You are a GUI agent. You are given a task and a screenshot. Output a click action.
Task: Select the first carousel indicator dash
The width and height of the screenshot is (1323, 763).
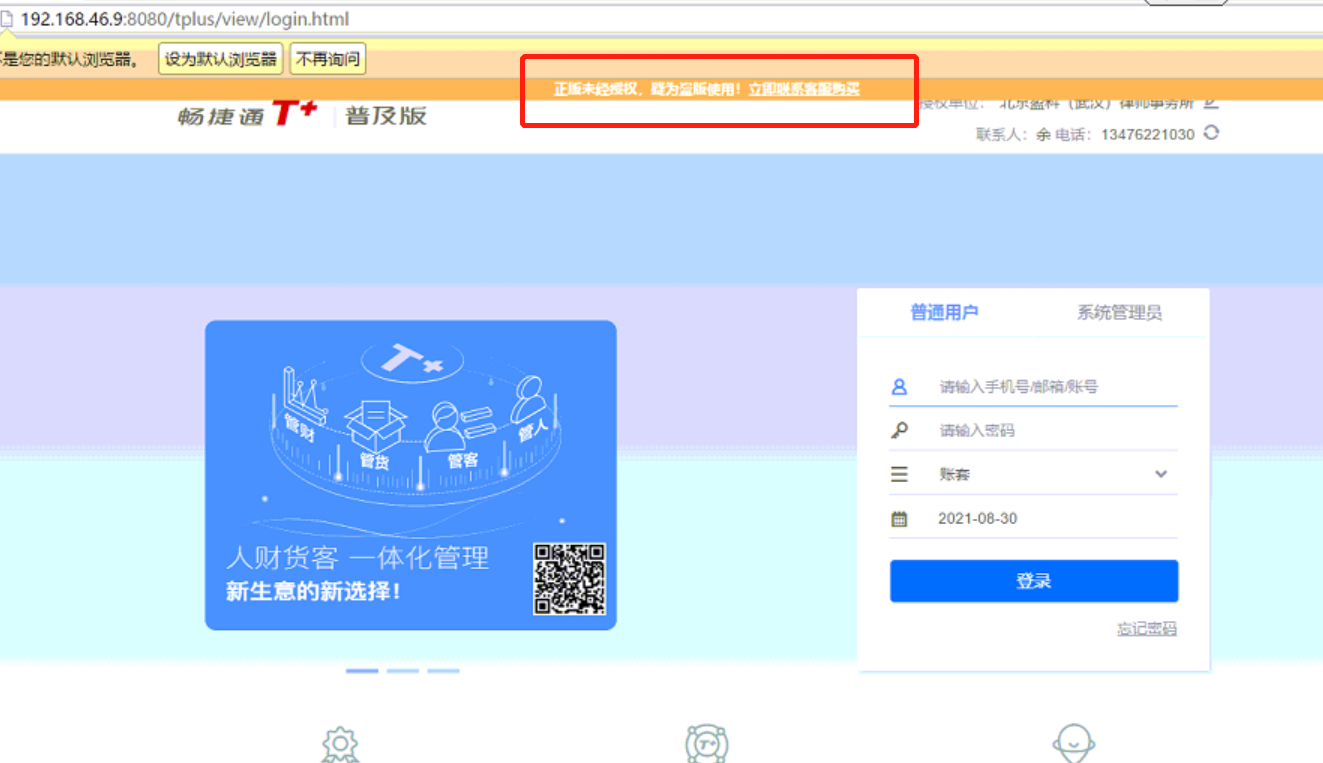click(x=362, y=671)
